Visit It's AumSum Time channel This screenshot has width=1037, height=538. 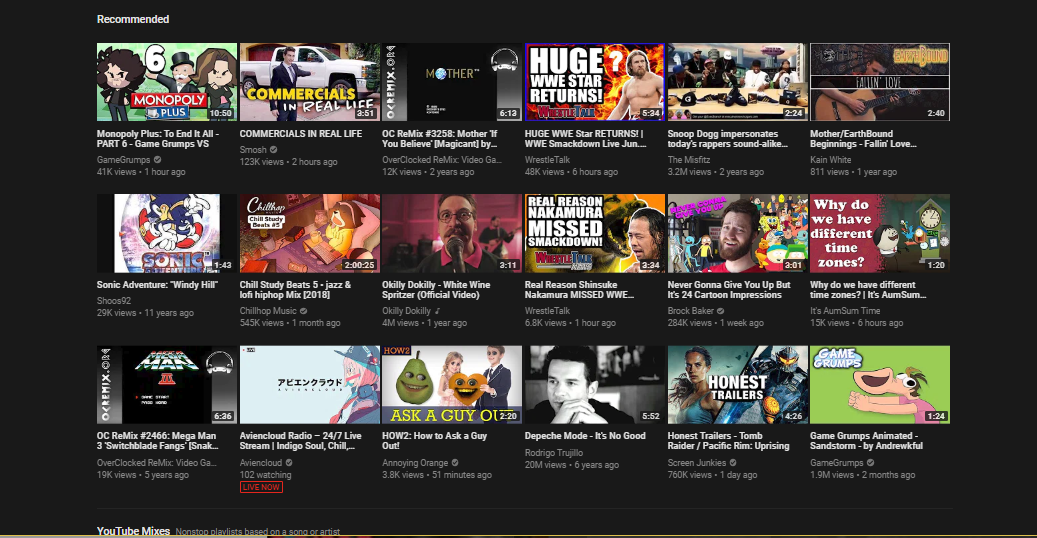click(x=845, y=310)
